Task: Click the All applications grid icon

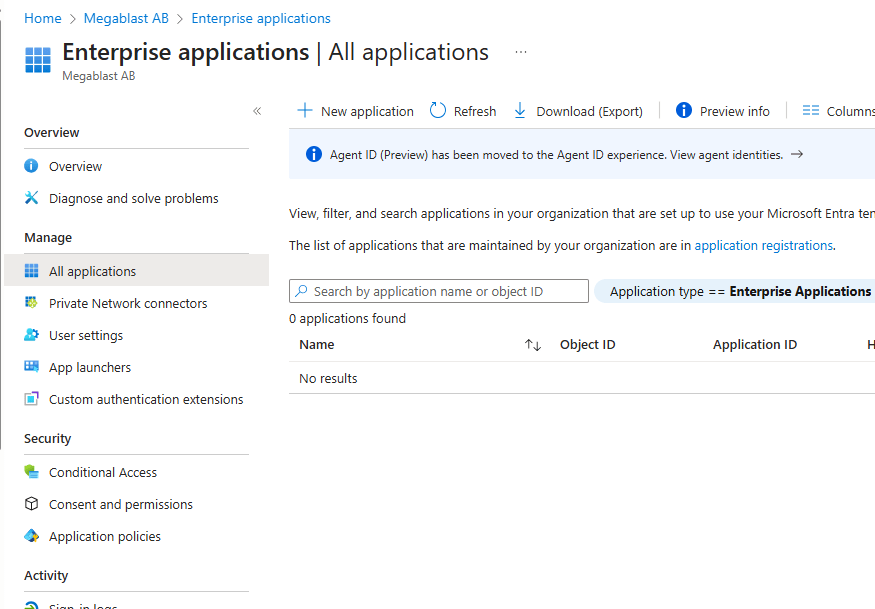Action: pos(31,271)
